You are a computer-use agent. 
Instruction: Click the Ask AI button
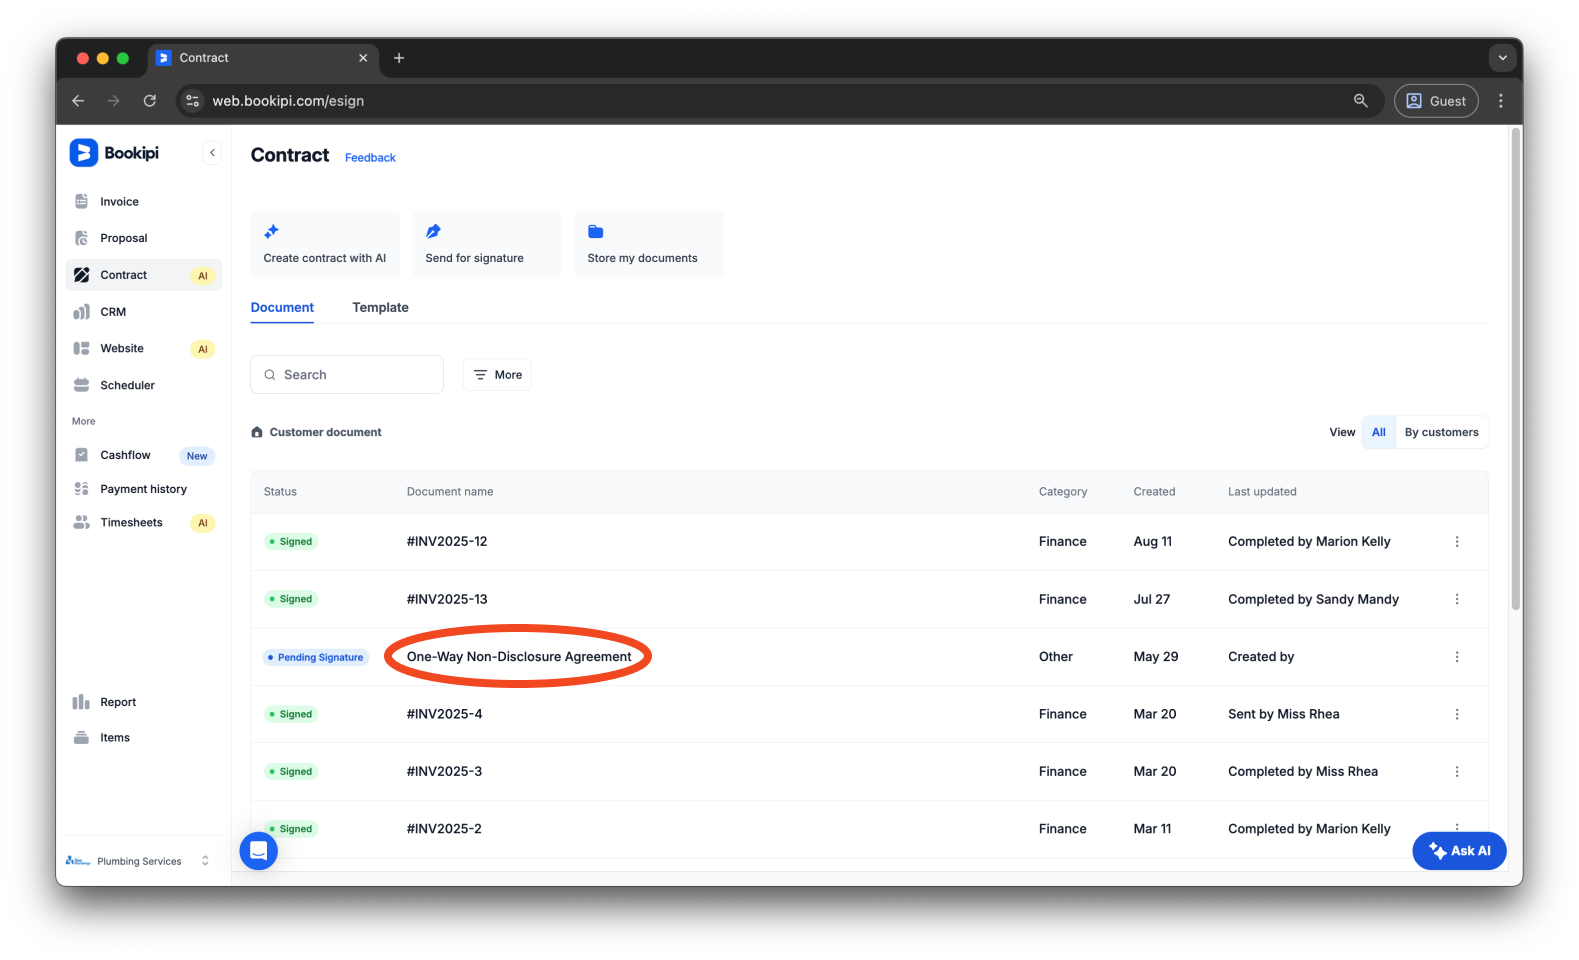click(1459, 851)
